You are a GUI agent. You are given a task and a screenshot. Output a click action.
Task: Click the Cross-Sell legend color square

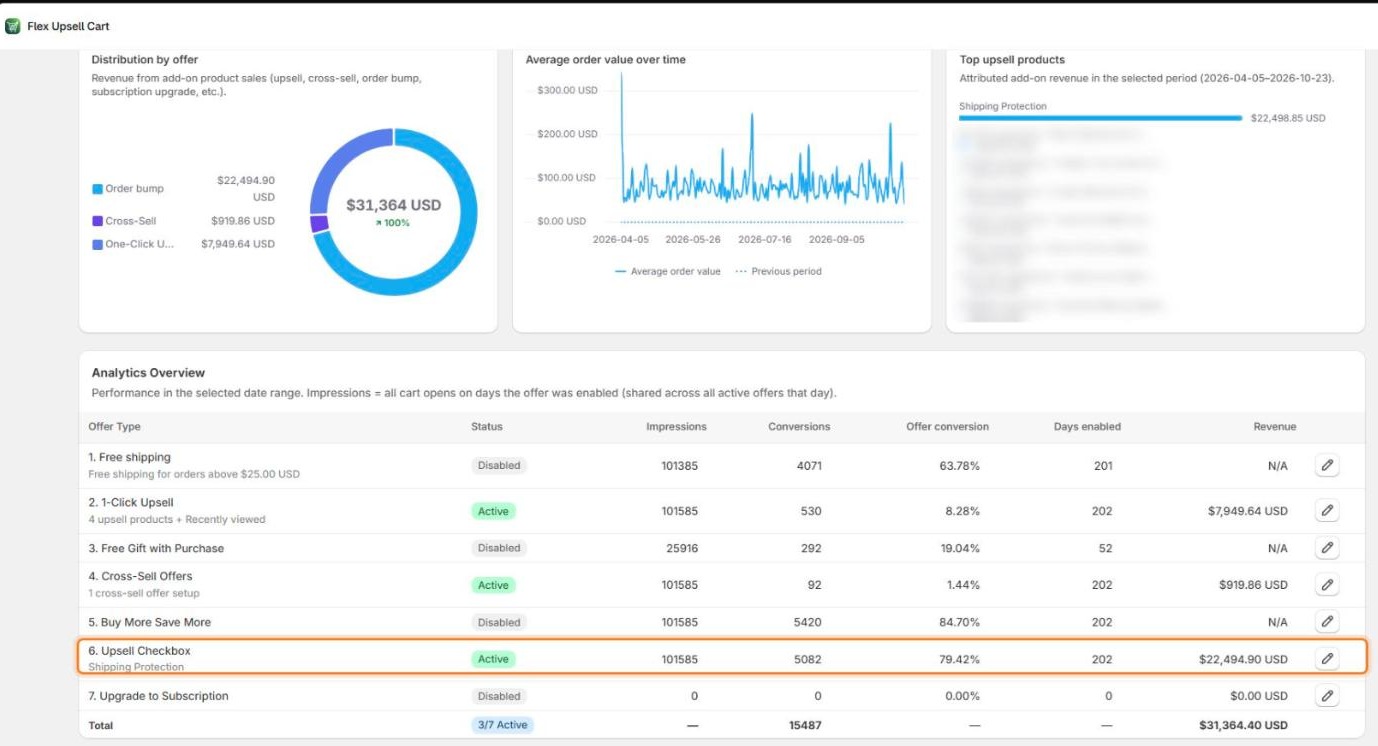(x=97, y=221)
